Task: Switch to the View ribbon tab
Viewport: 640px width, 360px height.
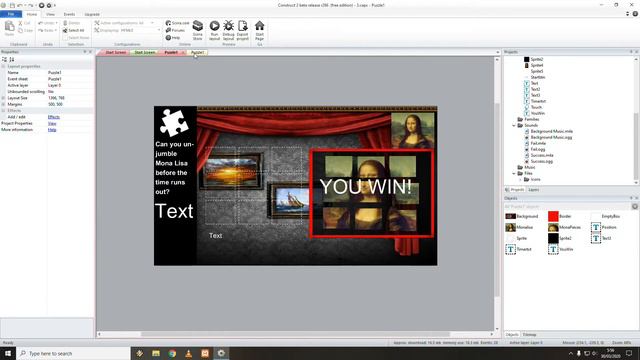Action: point(50,14)
